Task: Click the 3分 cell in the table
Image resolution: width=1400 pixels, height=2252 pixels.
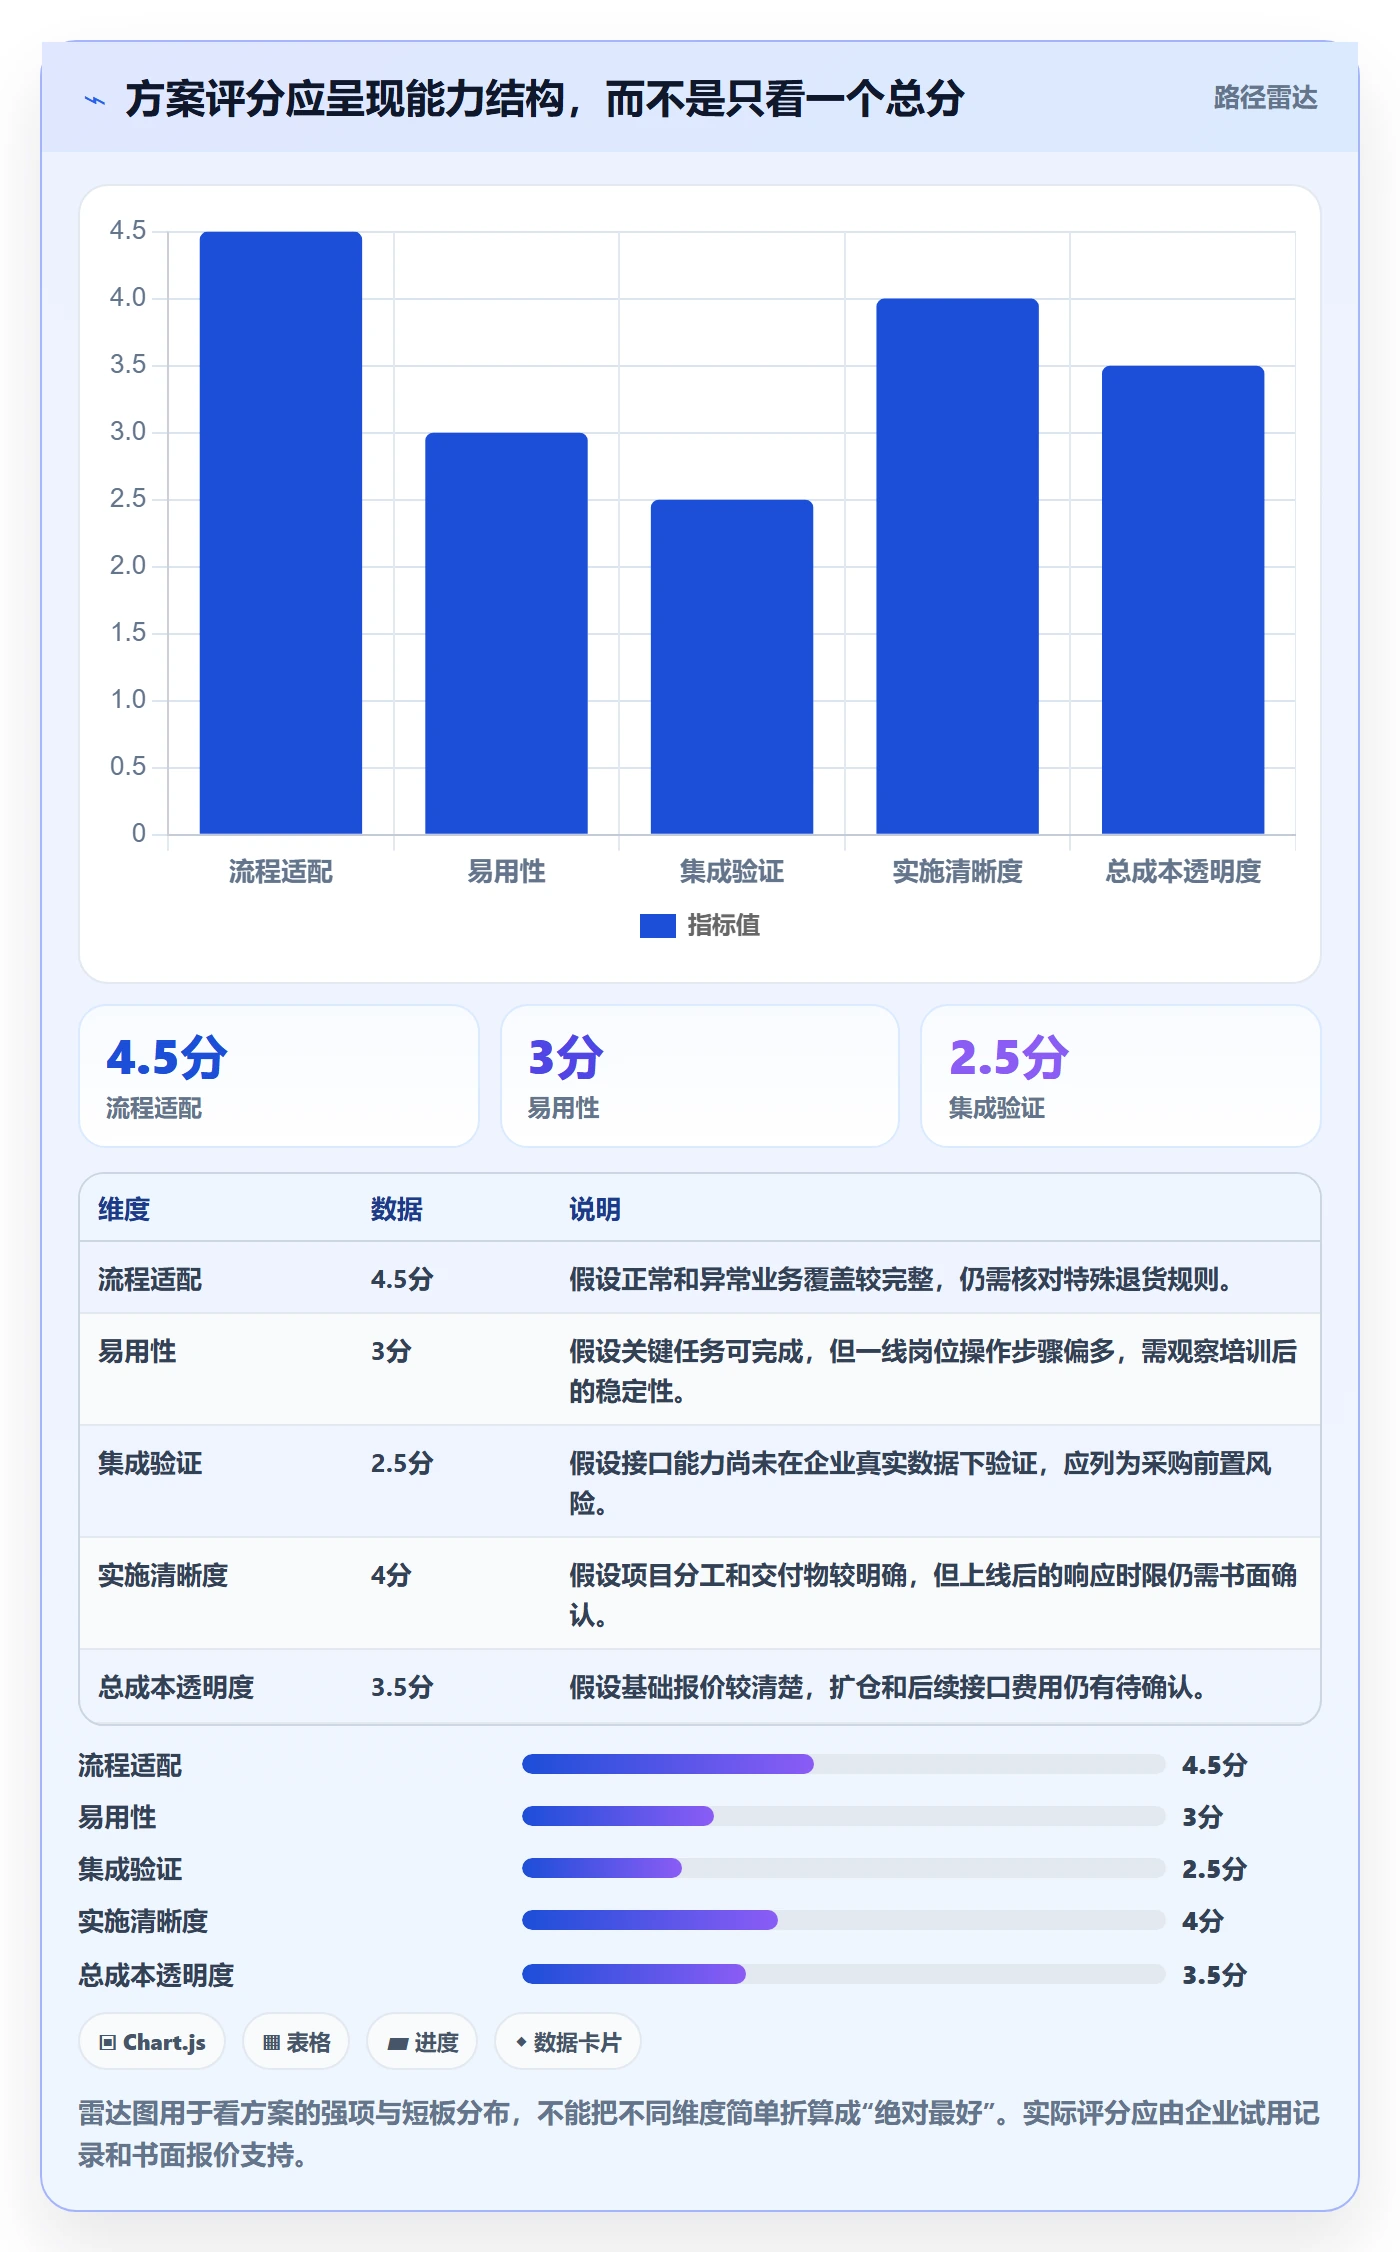Action: [391, 1351]
